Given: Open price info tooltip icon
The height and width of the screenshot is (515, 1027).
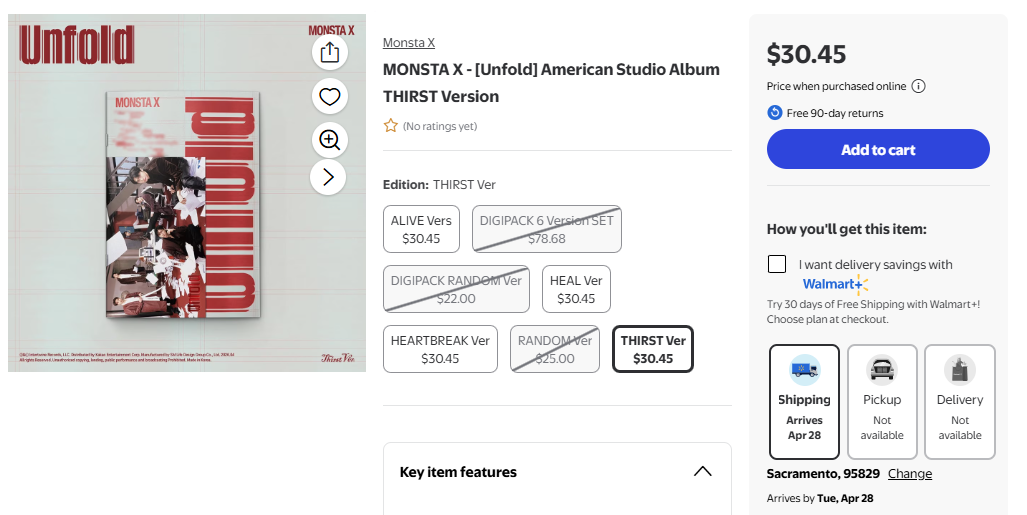Looking at the screenshot, I should pyautogui.click(x=918, y=86).
